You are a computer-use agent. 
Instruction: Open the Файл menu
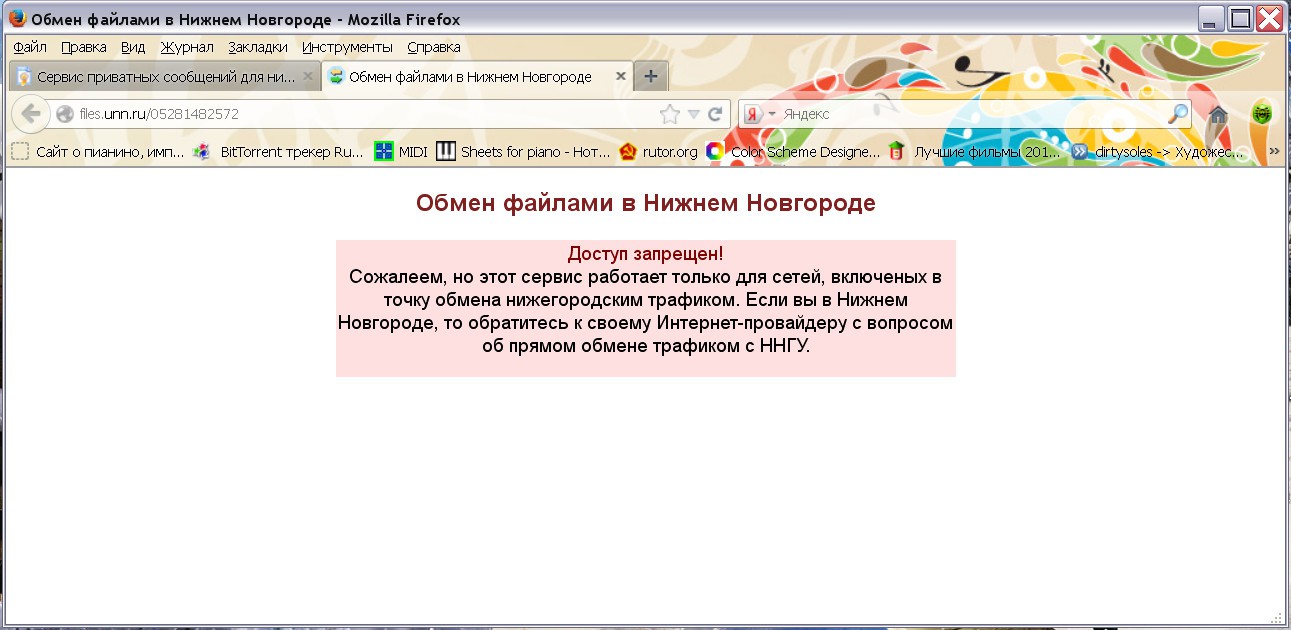pos(30,47)
